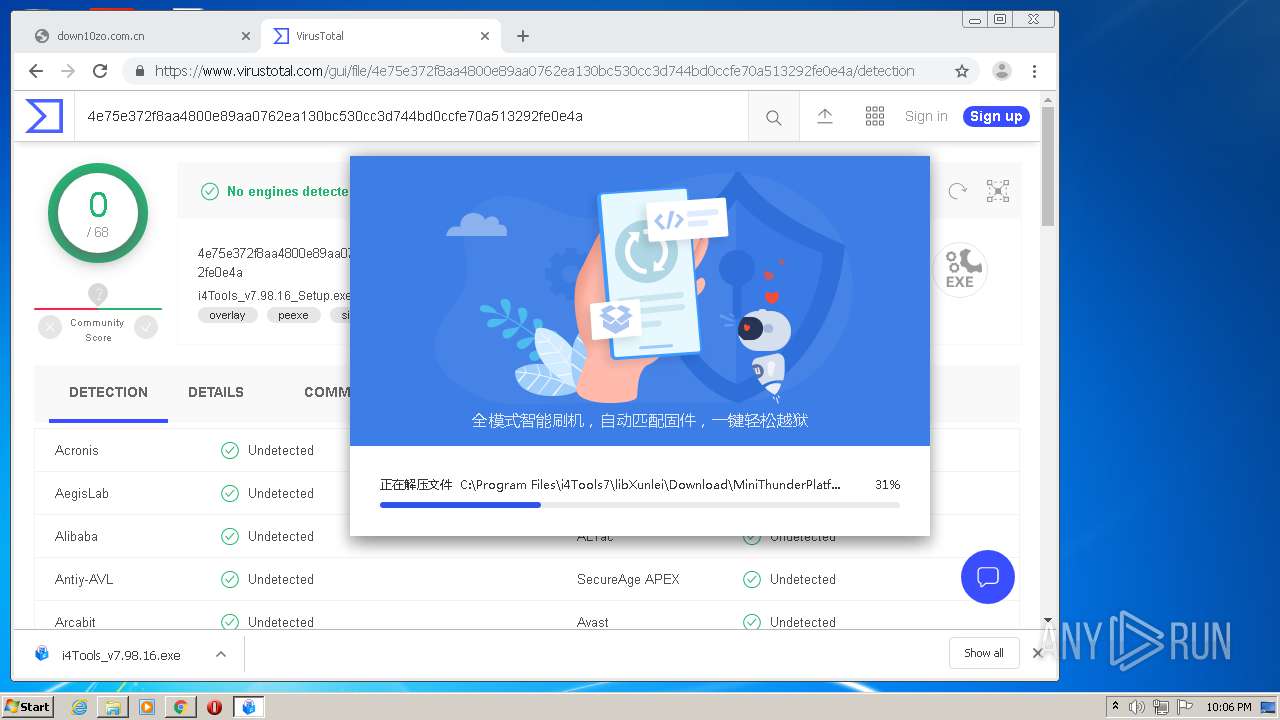Close the VirusTotal tab
Image resolution: width=1280 pixels, height=720 pixels.
[x=485, y=36]
